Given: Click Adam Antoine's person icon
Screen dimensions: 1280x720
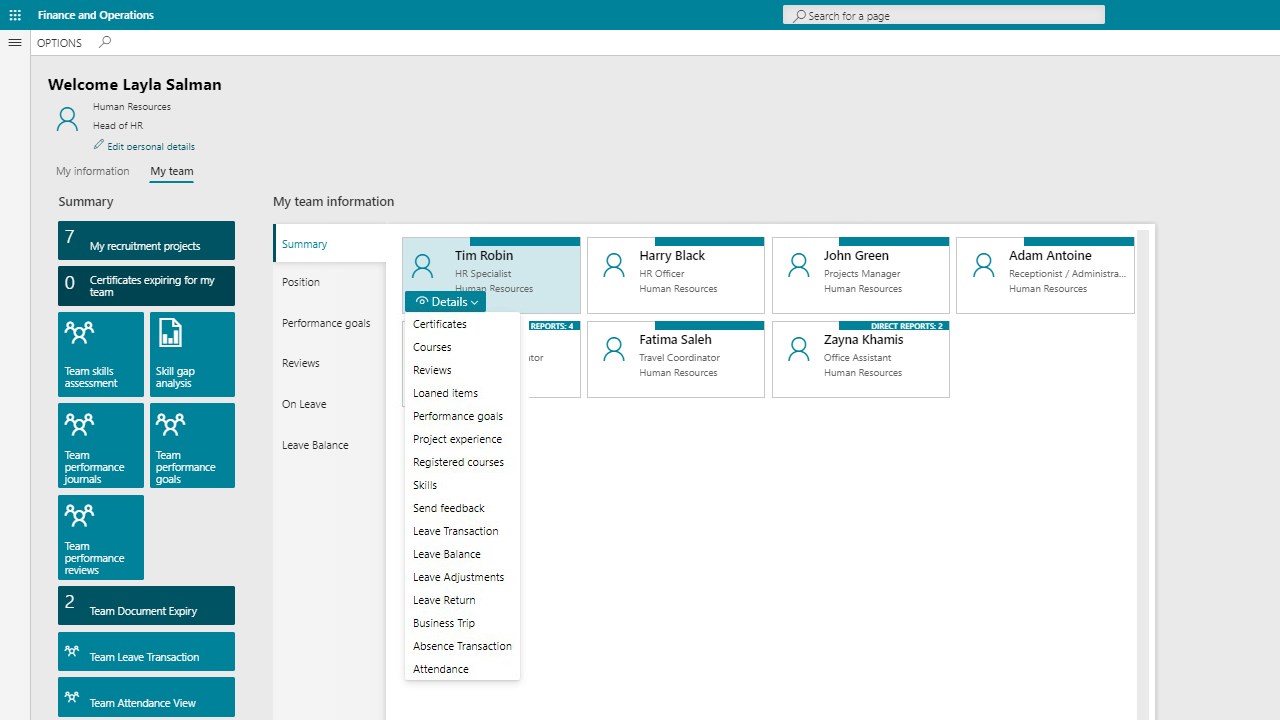Looking at the screenshot, I should click(x=983, y=266).
